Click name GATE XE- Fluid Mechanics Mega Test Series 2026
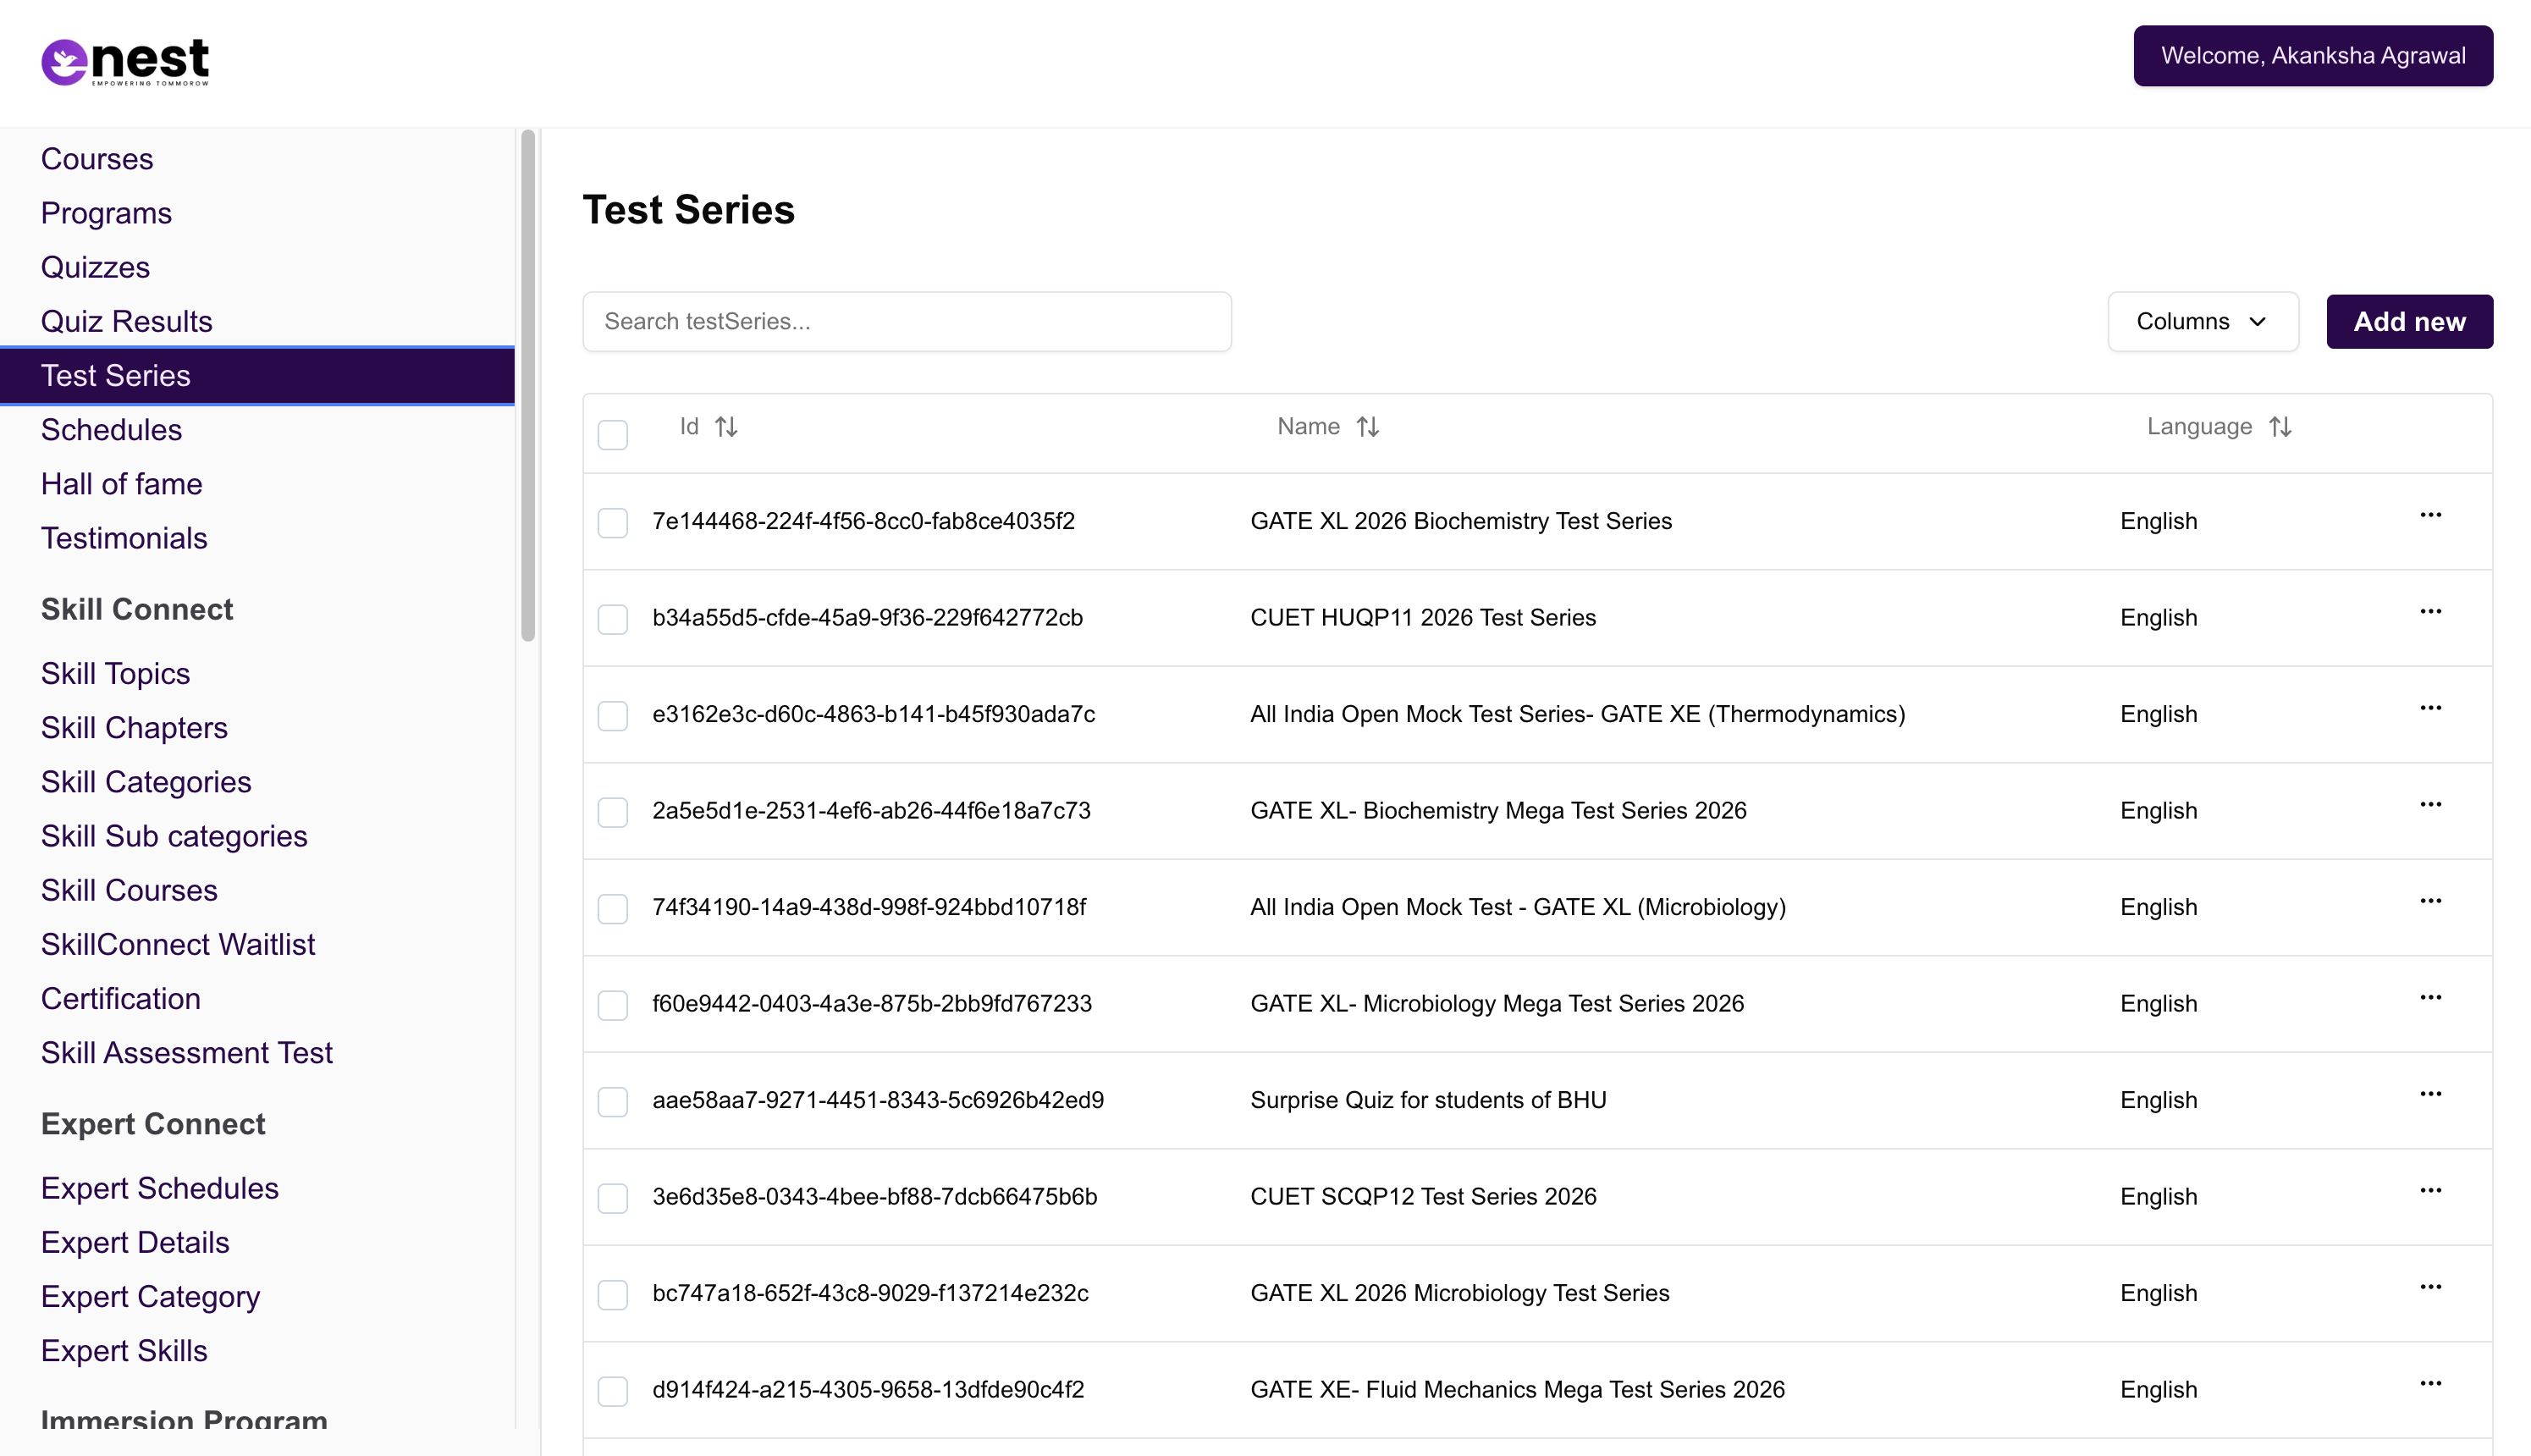Image resolution: width=2531 pixels, height=1456 pixels. point(1517,1390)
